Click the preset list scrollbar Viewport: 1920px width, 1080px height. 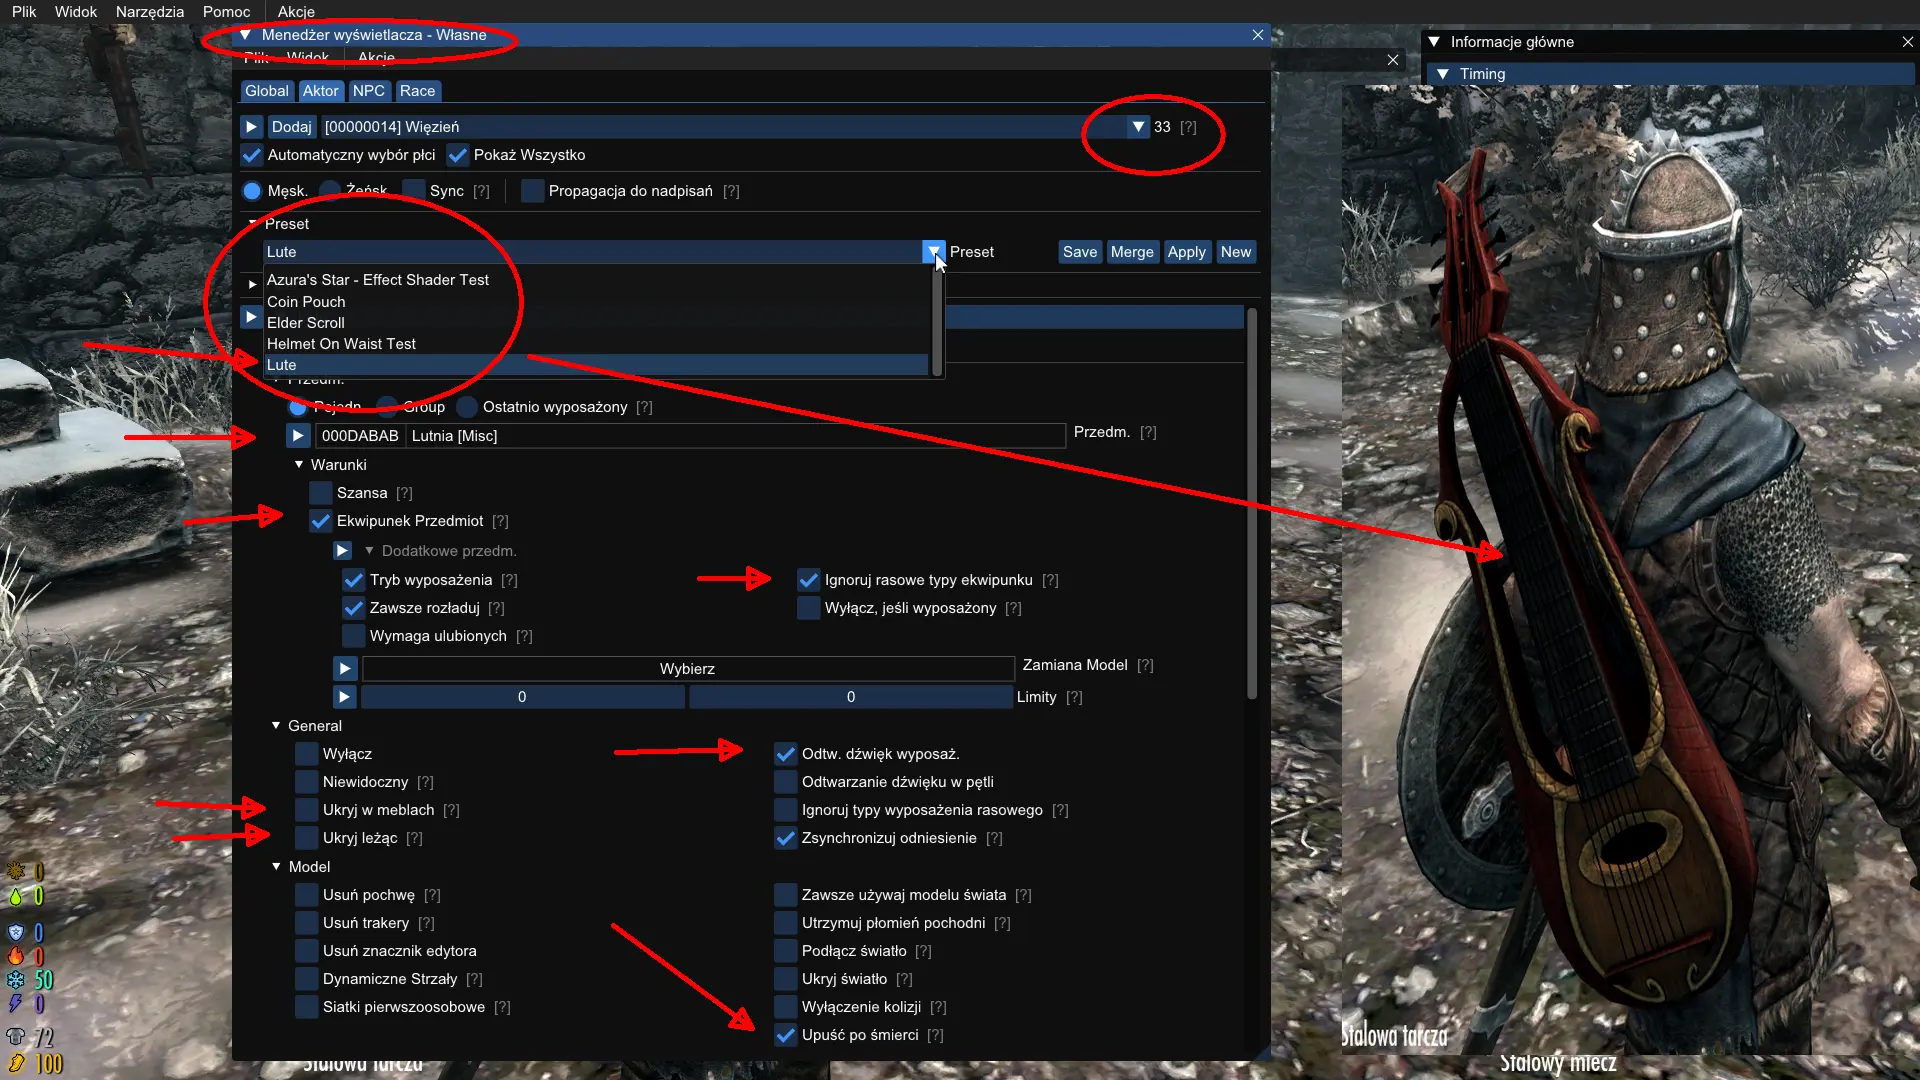pos(937,321)
